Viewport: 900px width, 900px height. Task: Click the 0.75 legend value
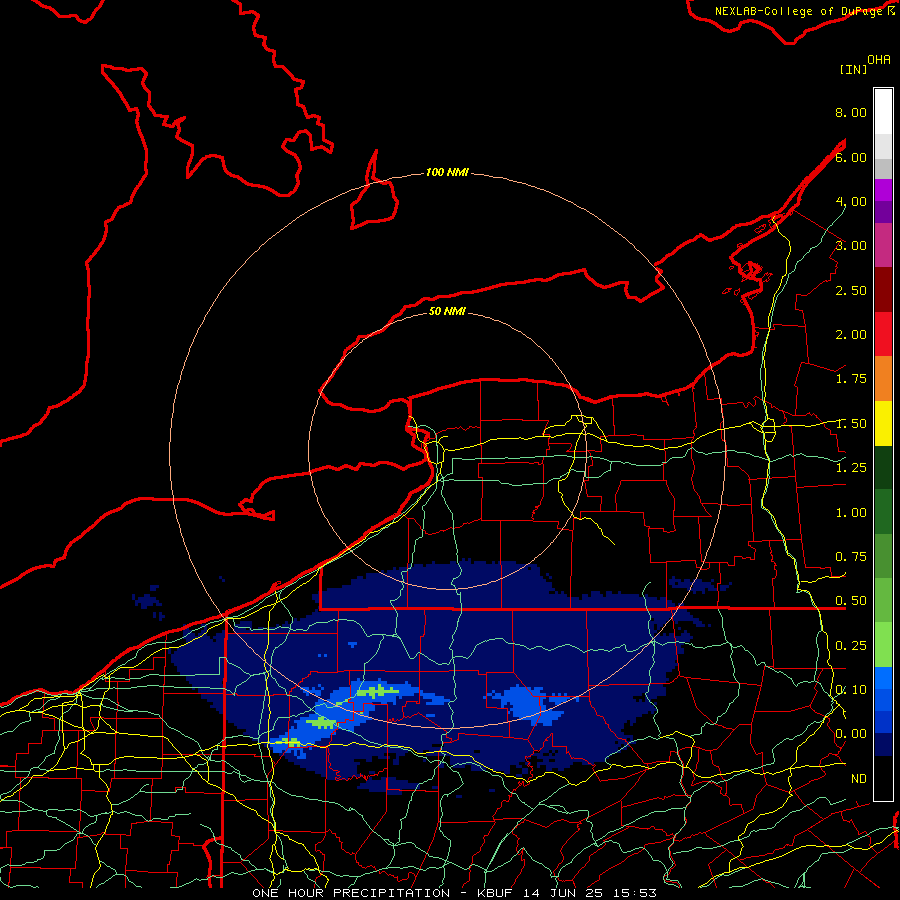(851, 557)
